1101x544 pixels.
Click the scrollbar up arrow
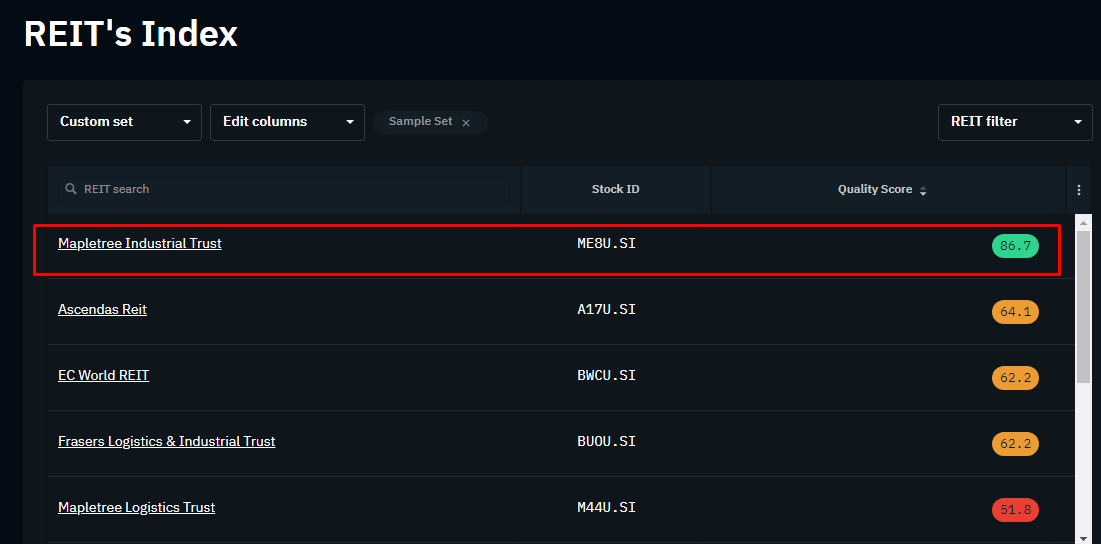(1083, 223)
